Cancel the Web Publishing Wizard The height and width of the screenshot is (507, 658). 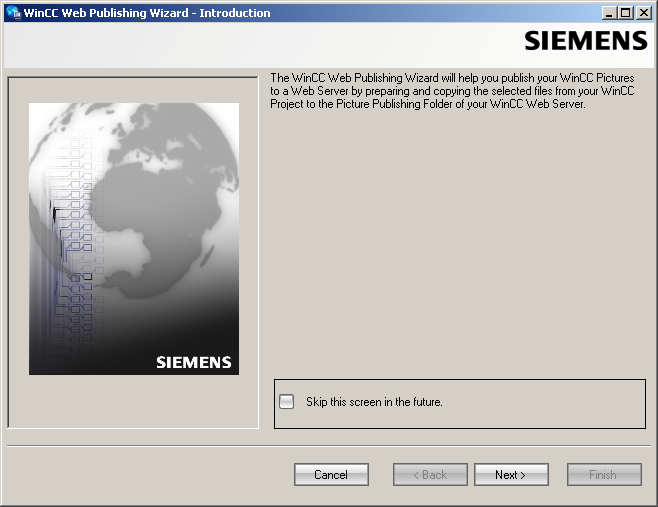[x=331, y=475]
